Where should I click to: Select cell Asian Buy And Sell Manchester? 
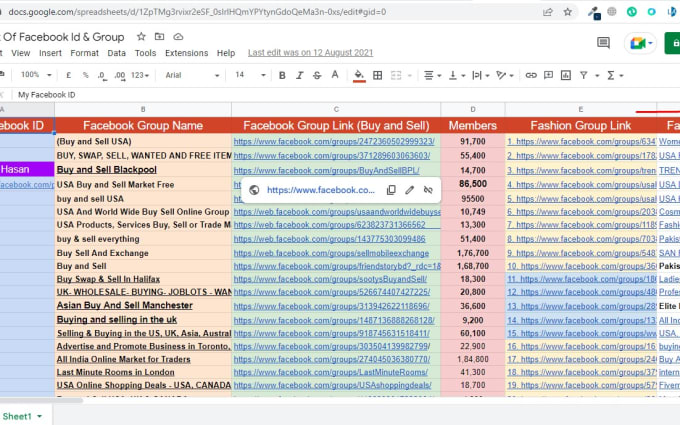(143, 305)
